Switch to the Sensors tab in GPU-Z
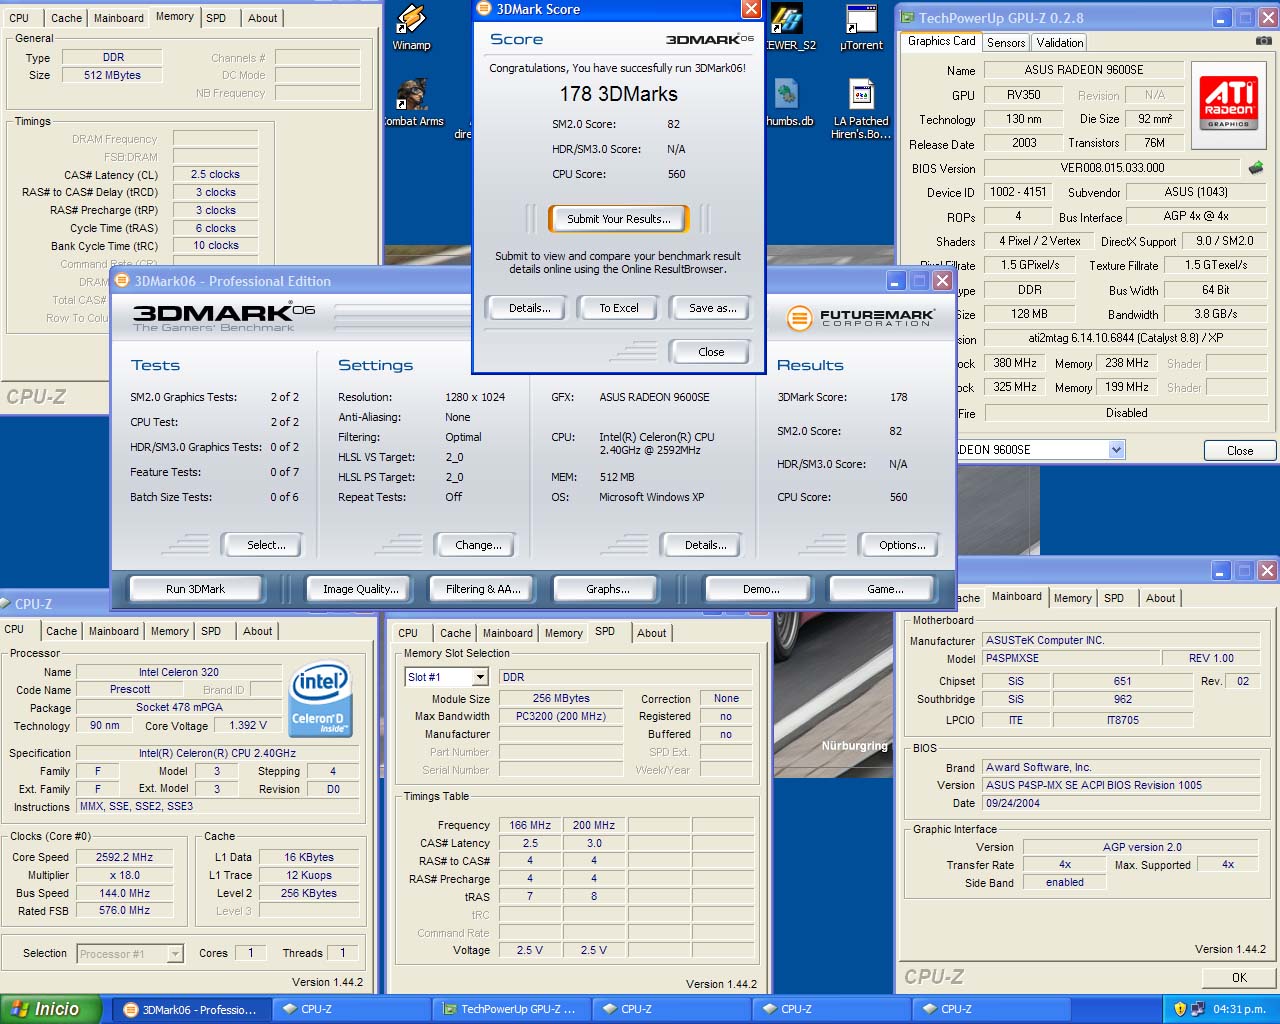Image resolution: width=1280 pixels, height=1024 pixels. coord(1006,43)
